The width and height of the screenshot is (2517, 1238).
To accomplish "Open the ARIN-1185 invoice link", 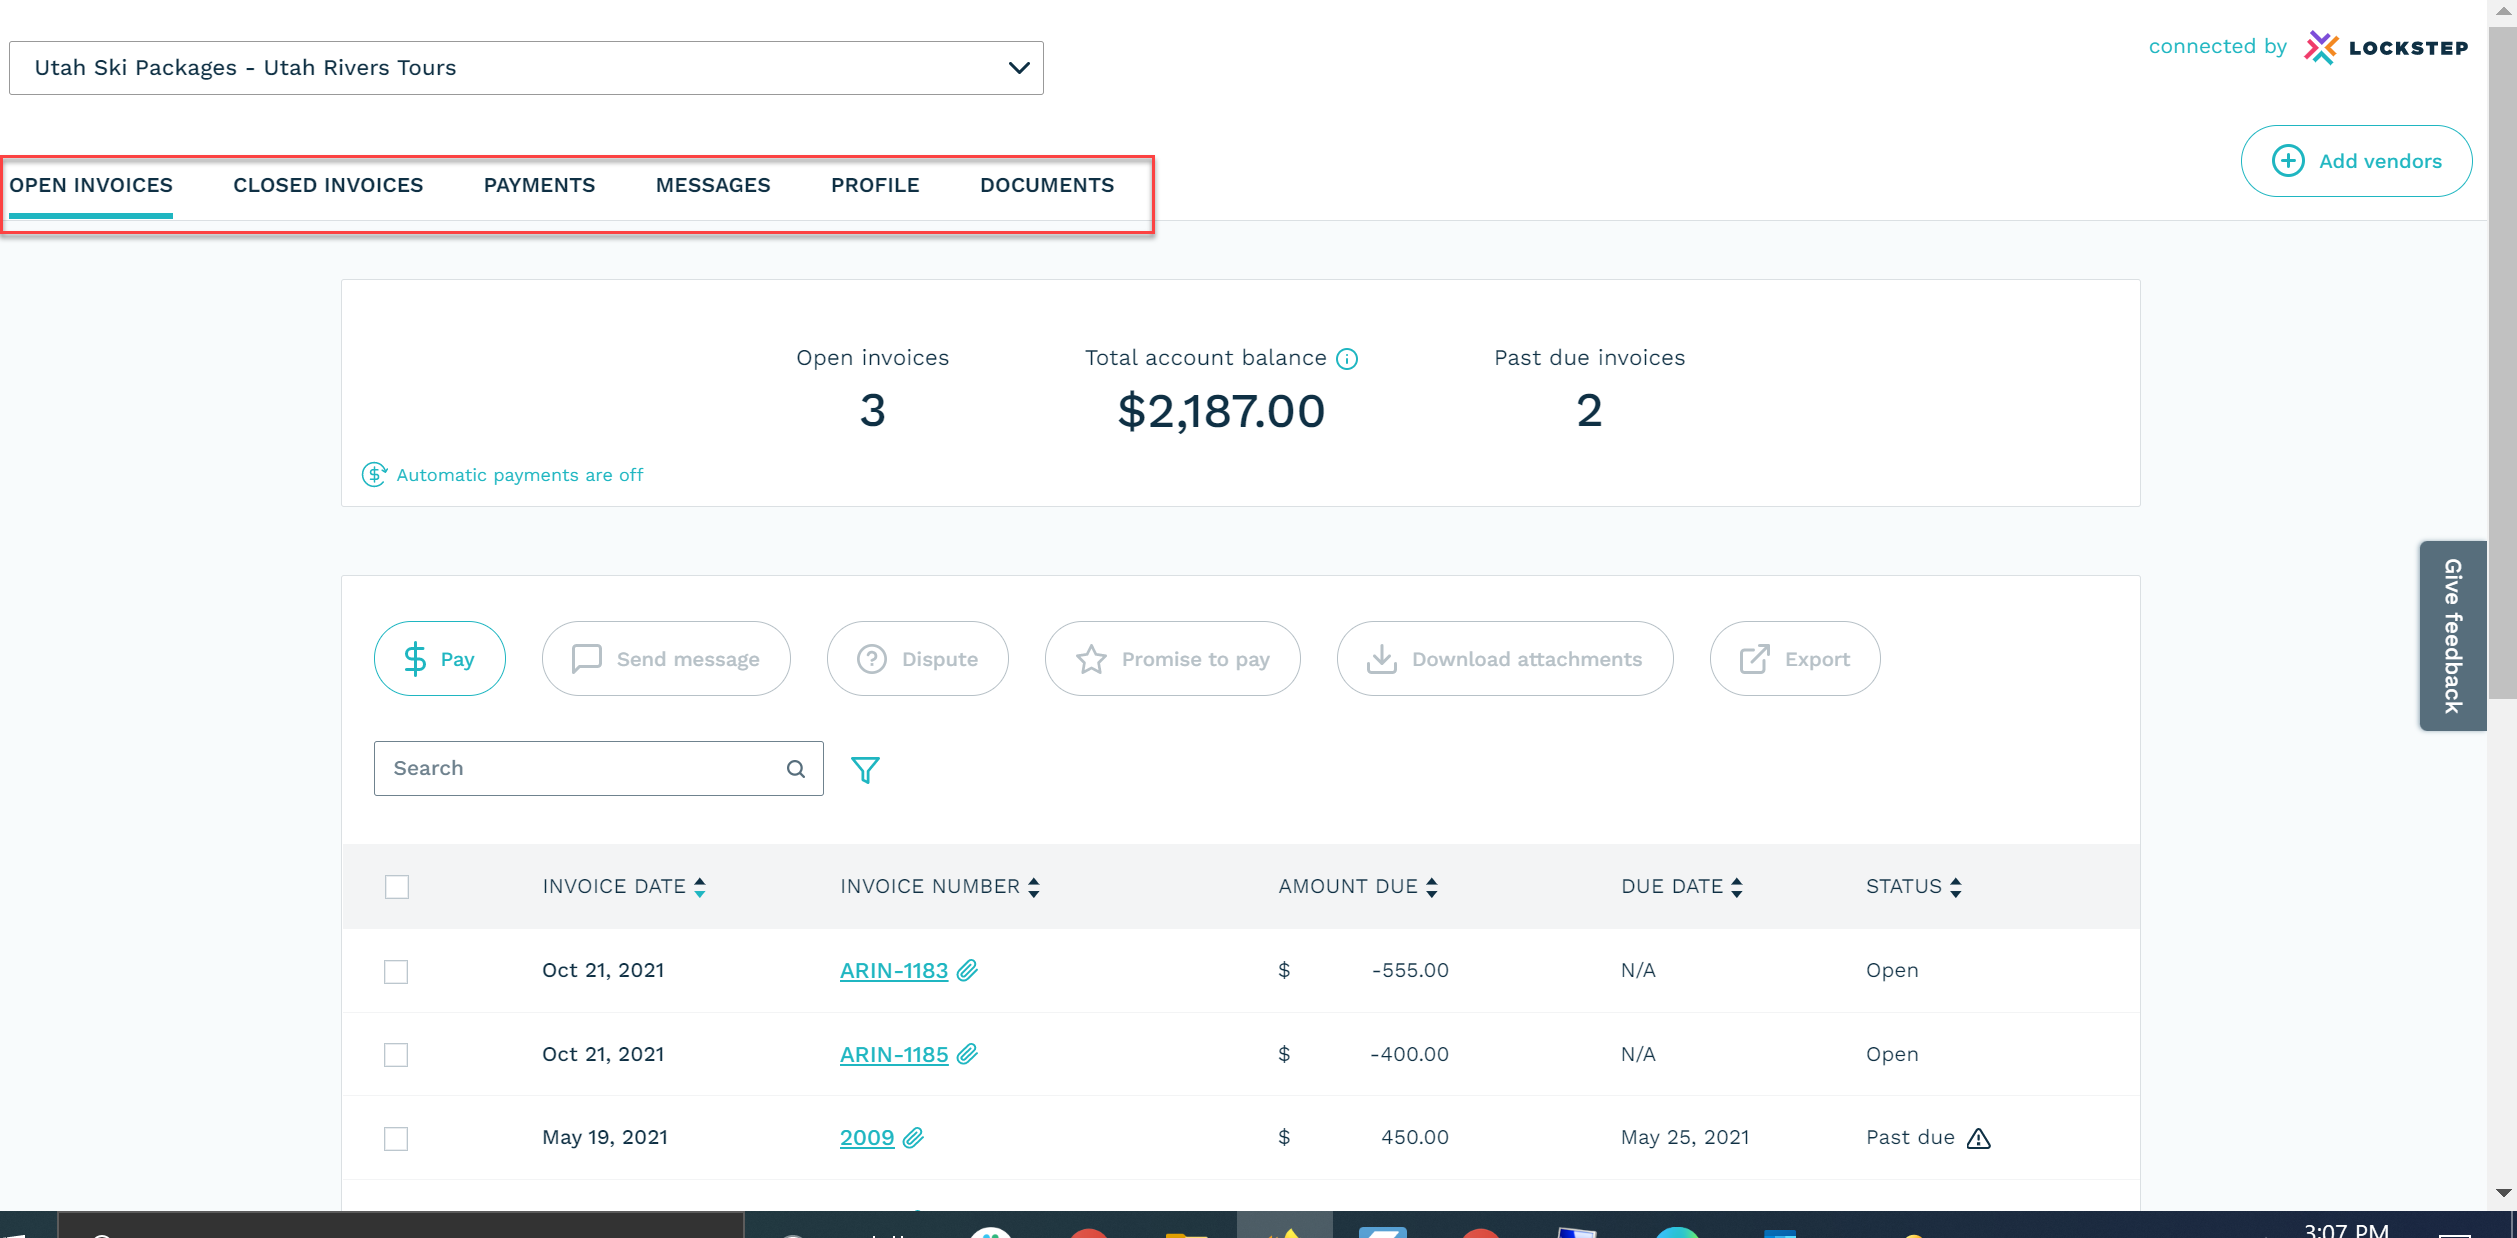I will 893,1054.
